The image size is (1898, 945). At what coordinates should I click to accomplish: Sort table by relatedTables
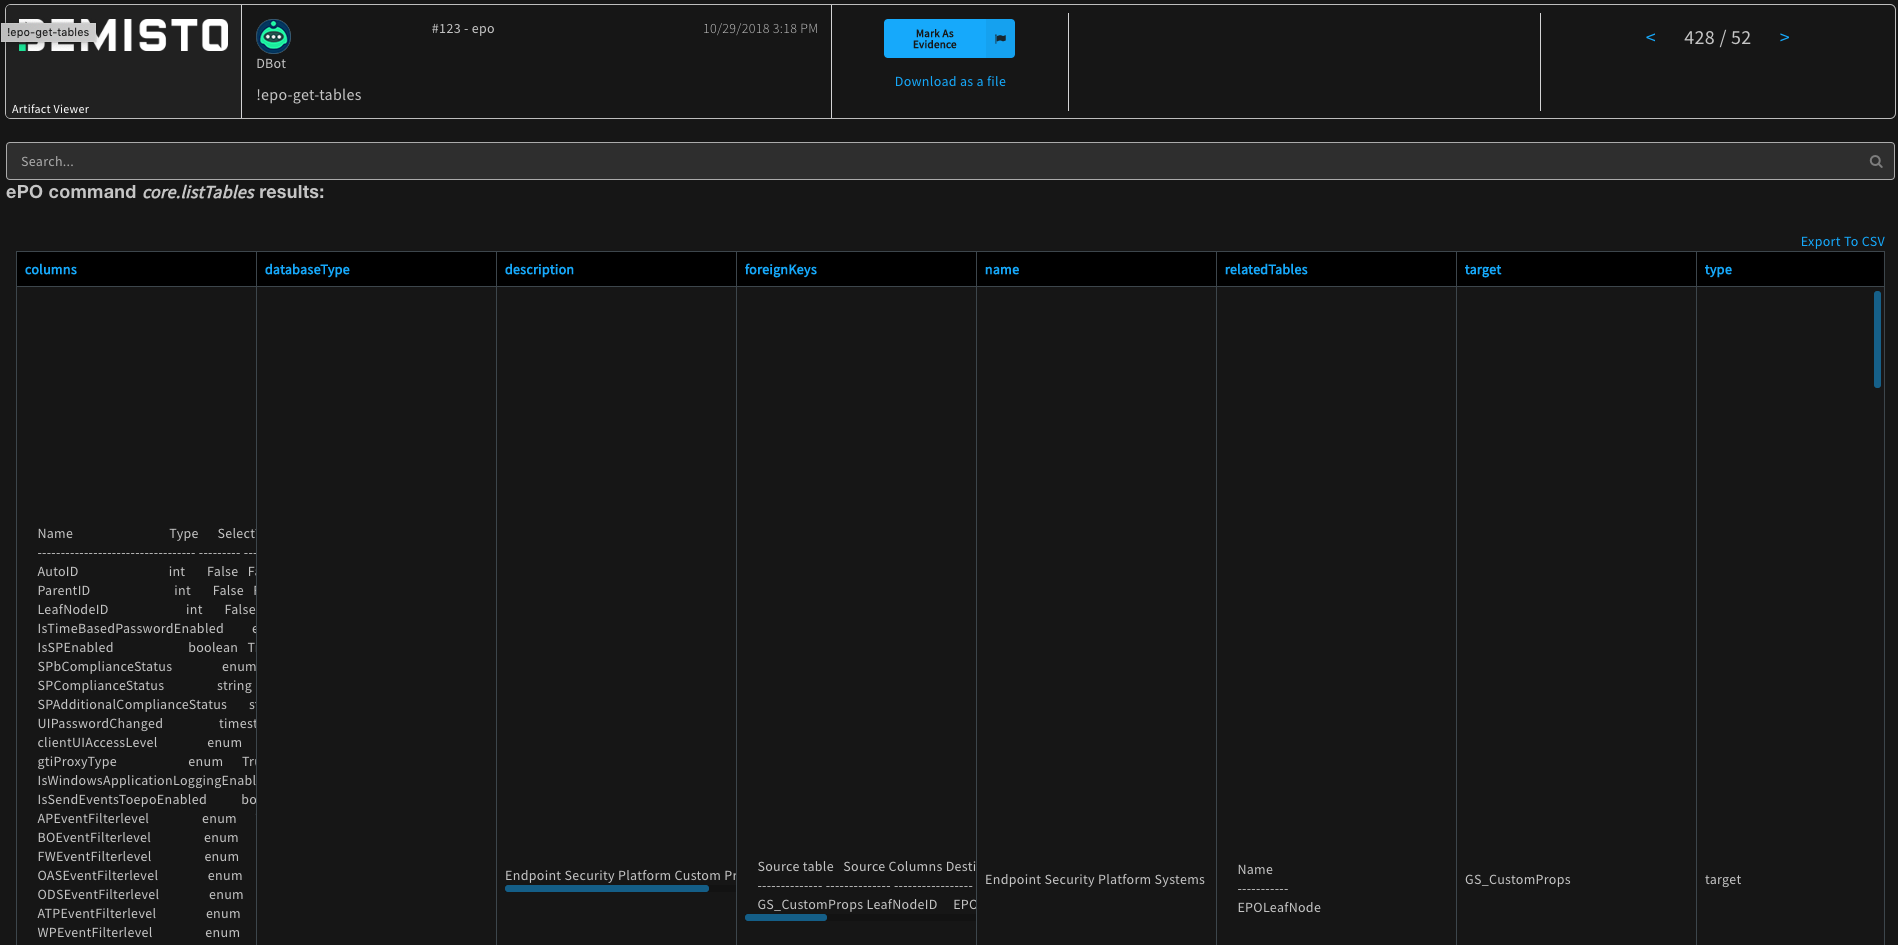pyautogui.click(x=1265, y=269)
